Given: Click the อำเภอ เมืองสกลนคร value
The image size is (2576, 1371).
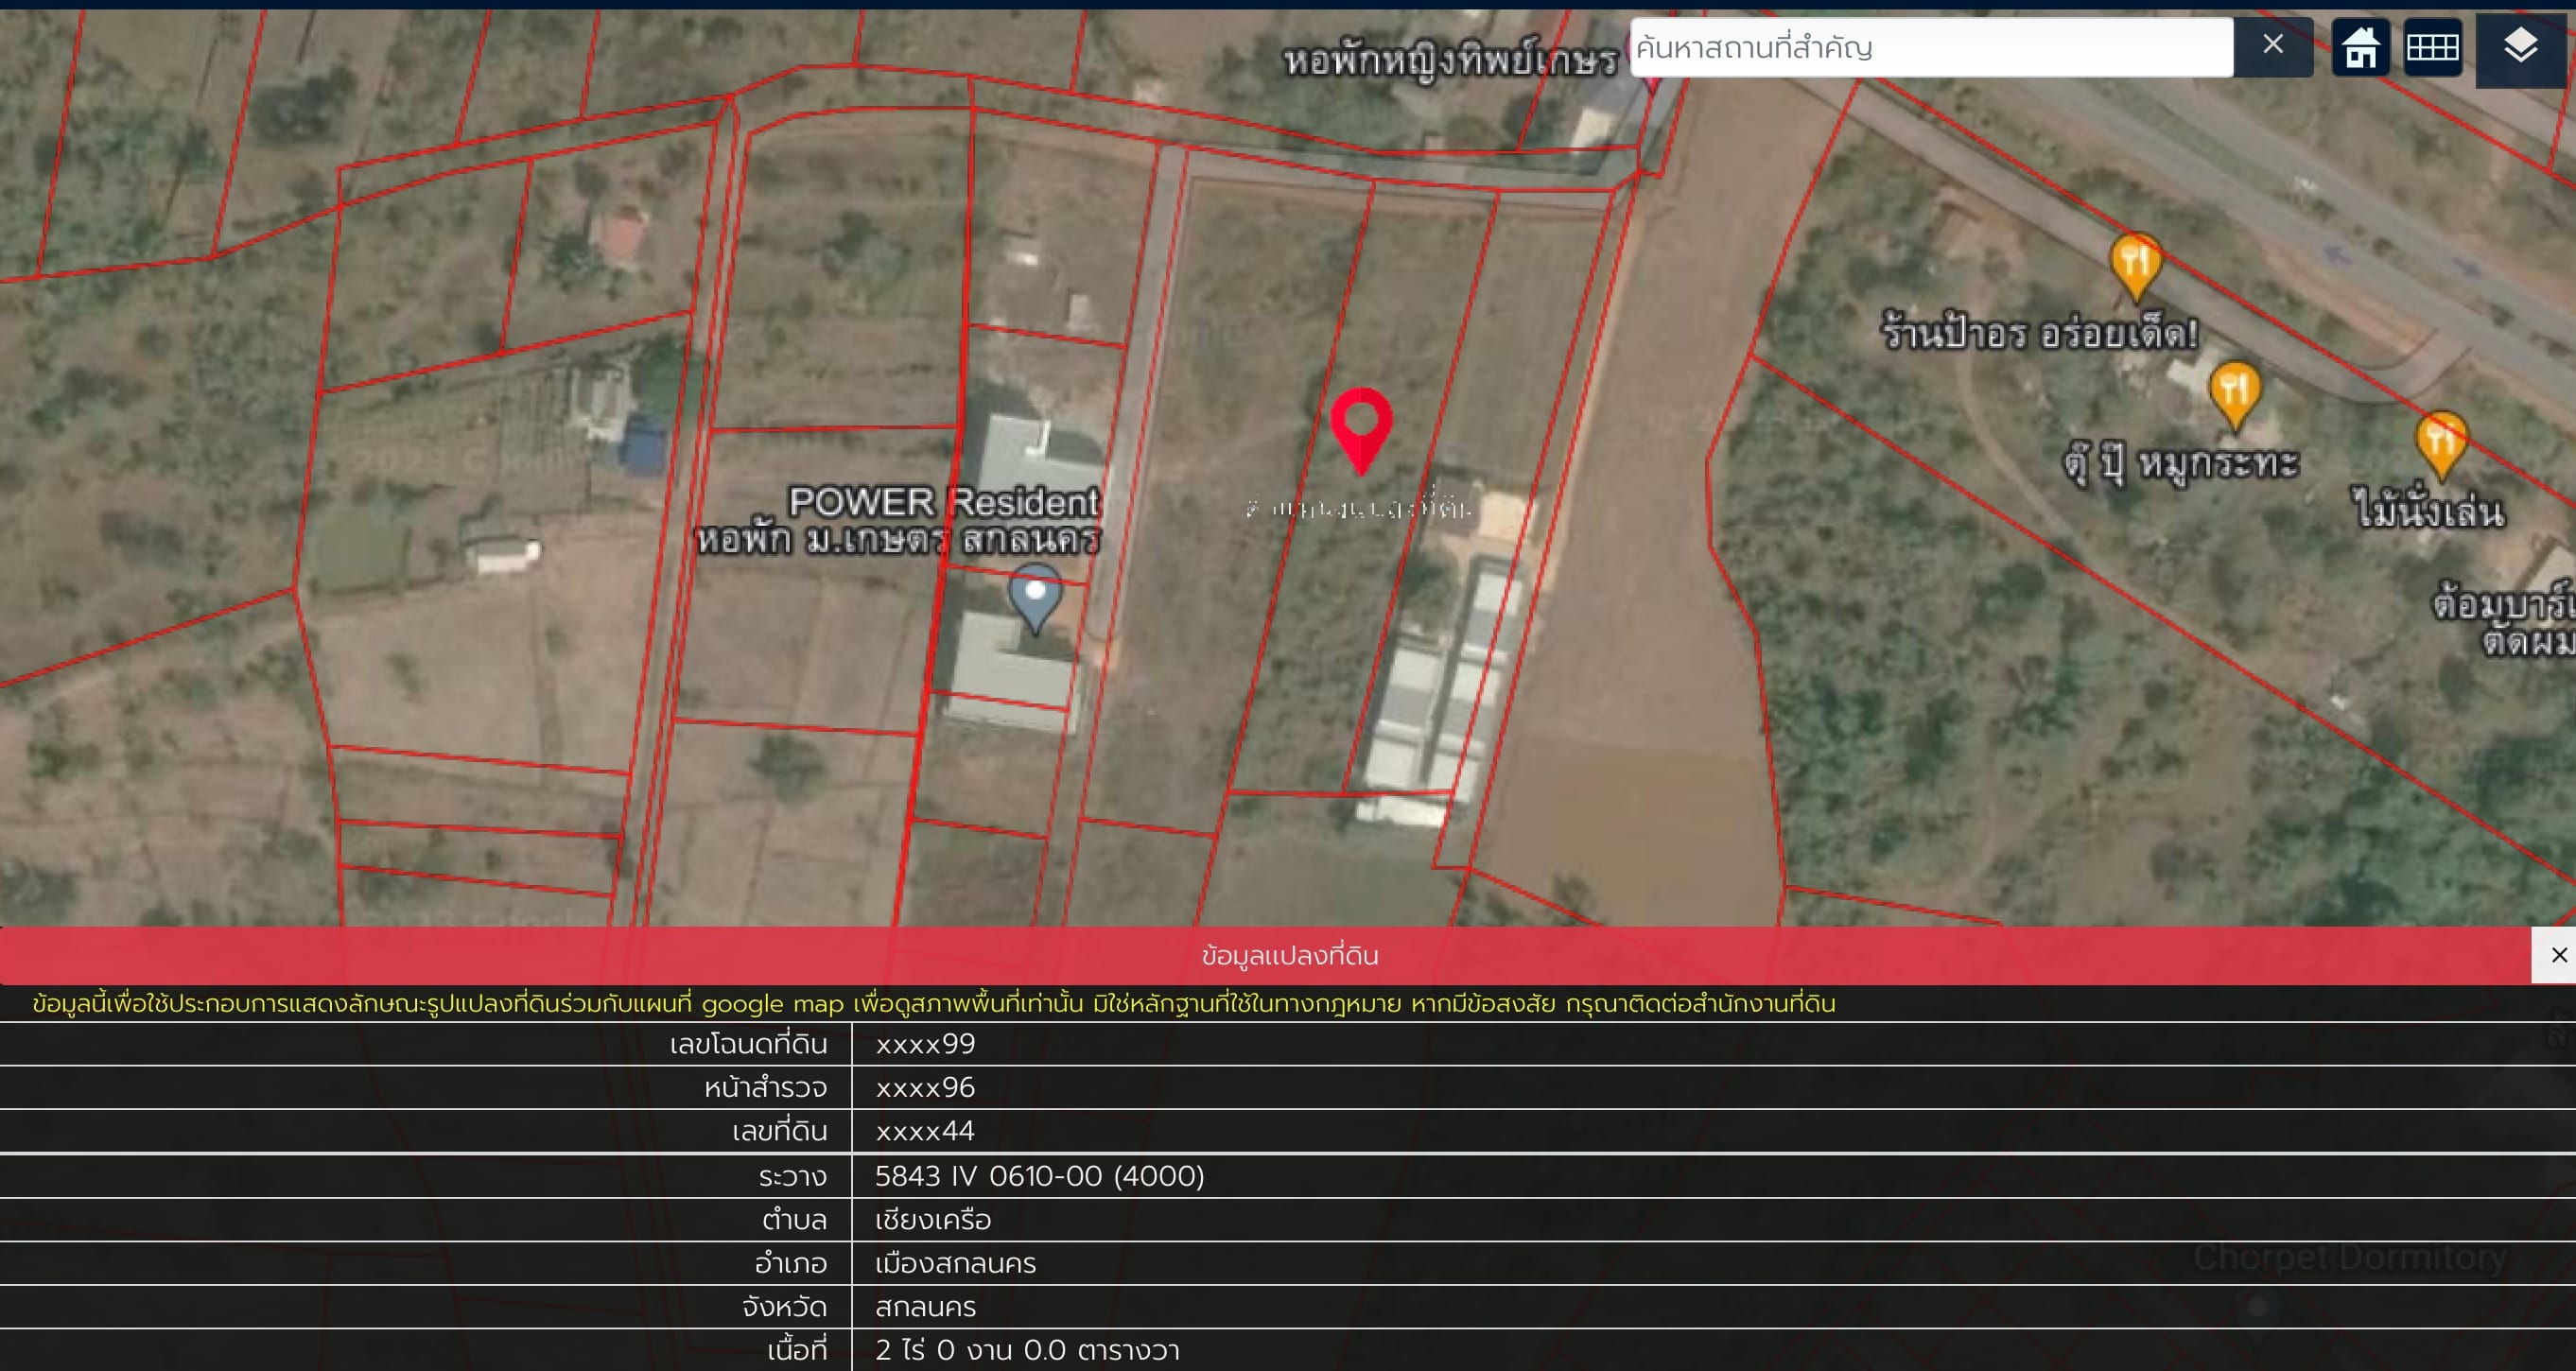Looking at the screenshot, I should (x=955, y=1263).
